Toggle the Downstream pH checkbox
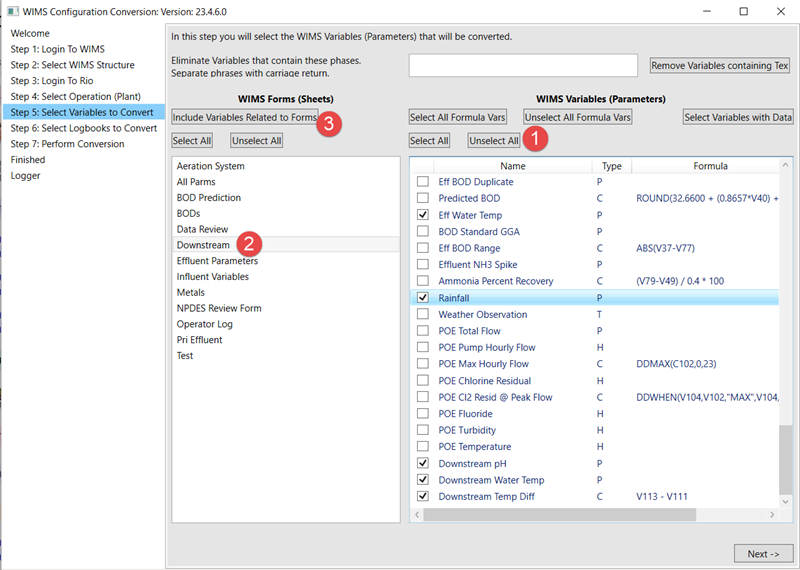This screenshot has height=570, width=800. point(423,464)
